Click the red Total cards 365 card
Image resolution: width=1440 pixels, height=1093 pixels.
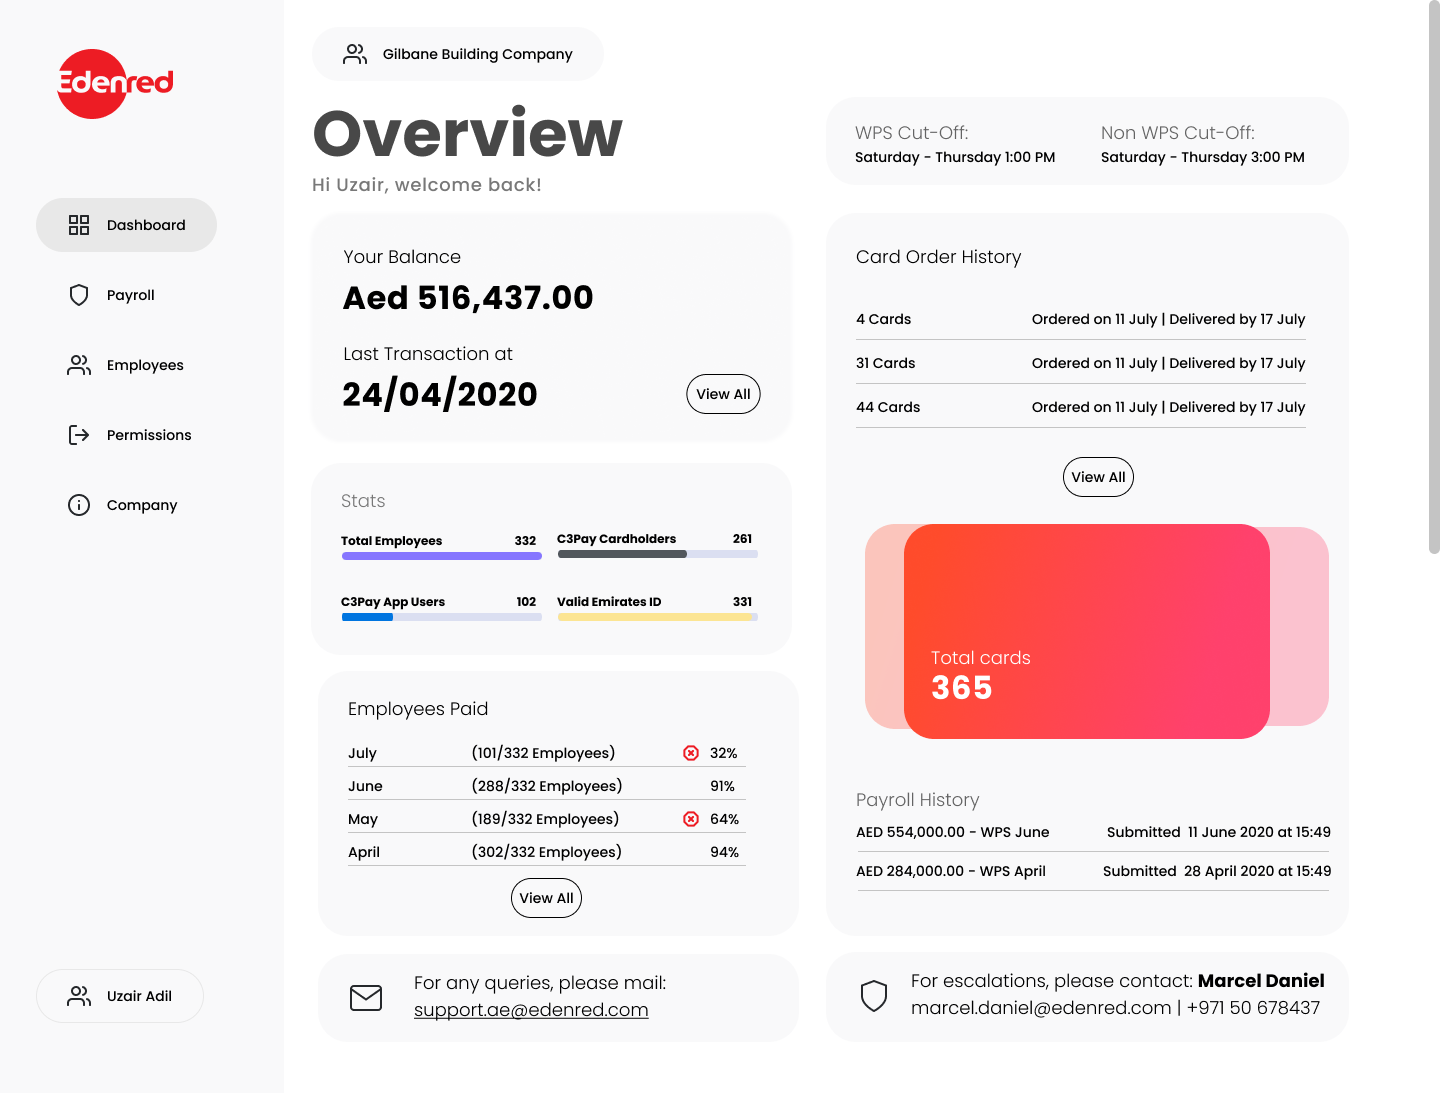pyautogui.click(x=1086, y=631)
